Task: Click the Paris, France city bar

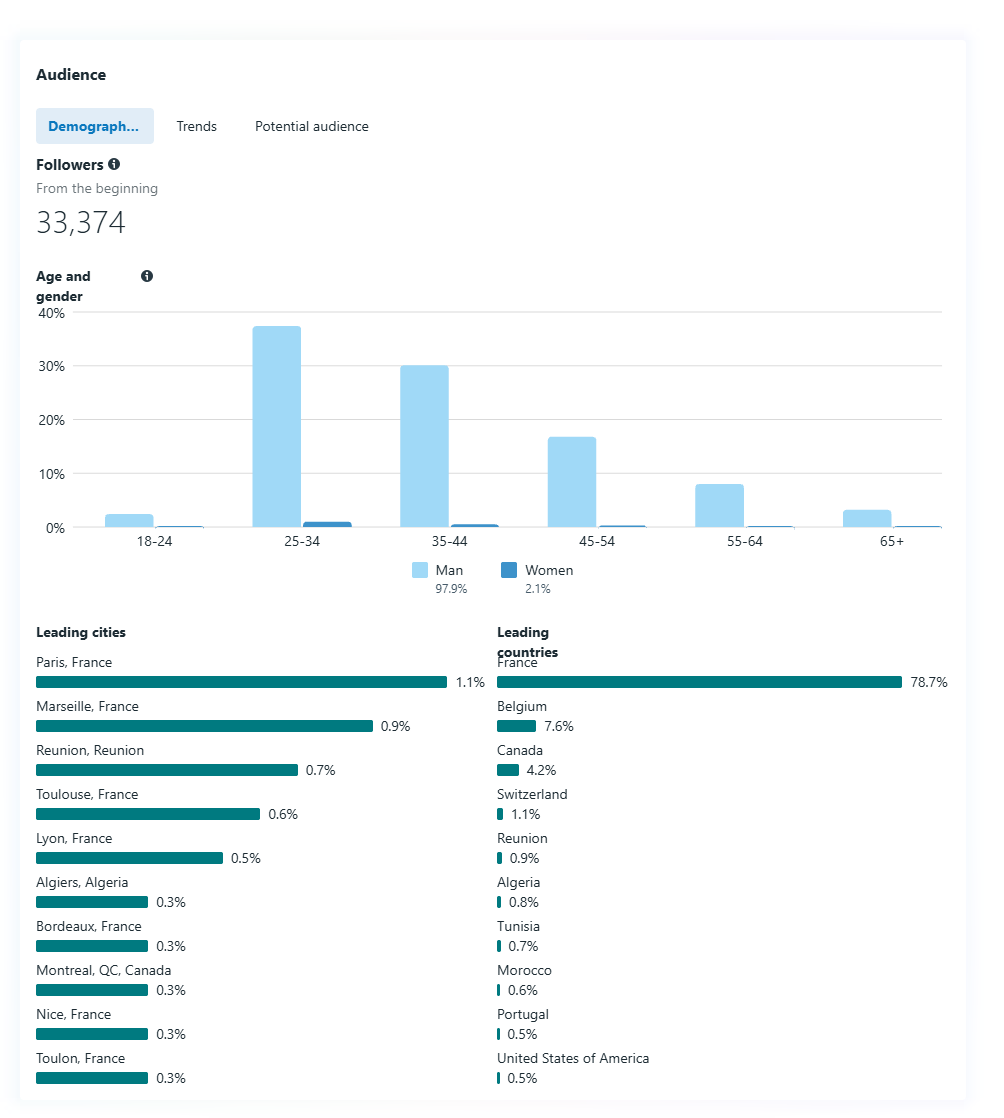Action: [241, 682]
